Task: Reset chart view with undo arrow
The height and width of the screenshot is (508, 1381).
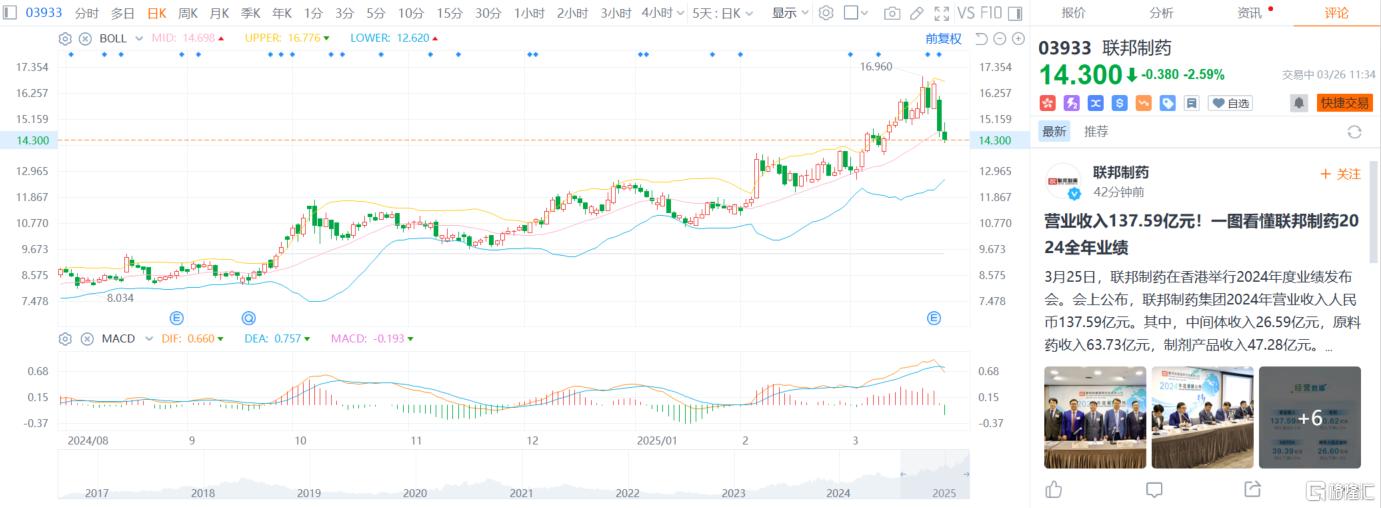Action: [x=981, y=38]
